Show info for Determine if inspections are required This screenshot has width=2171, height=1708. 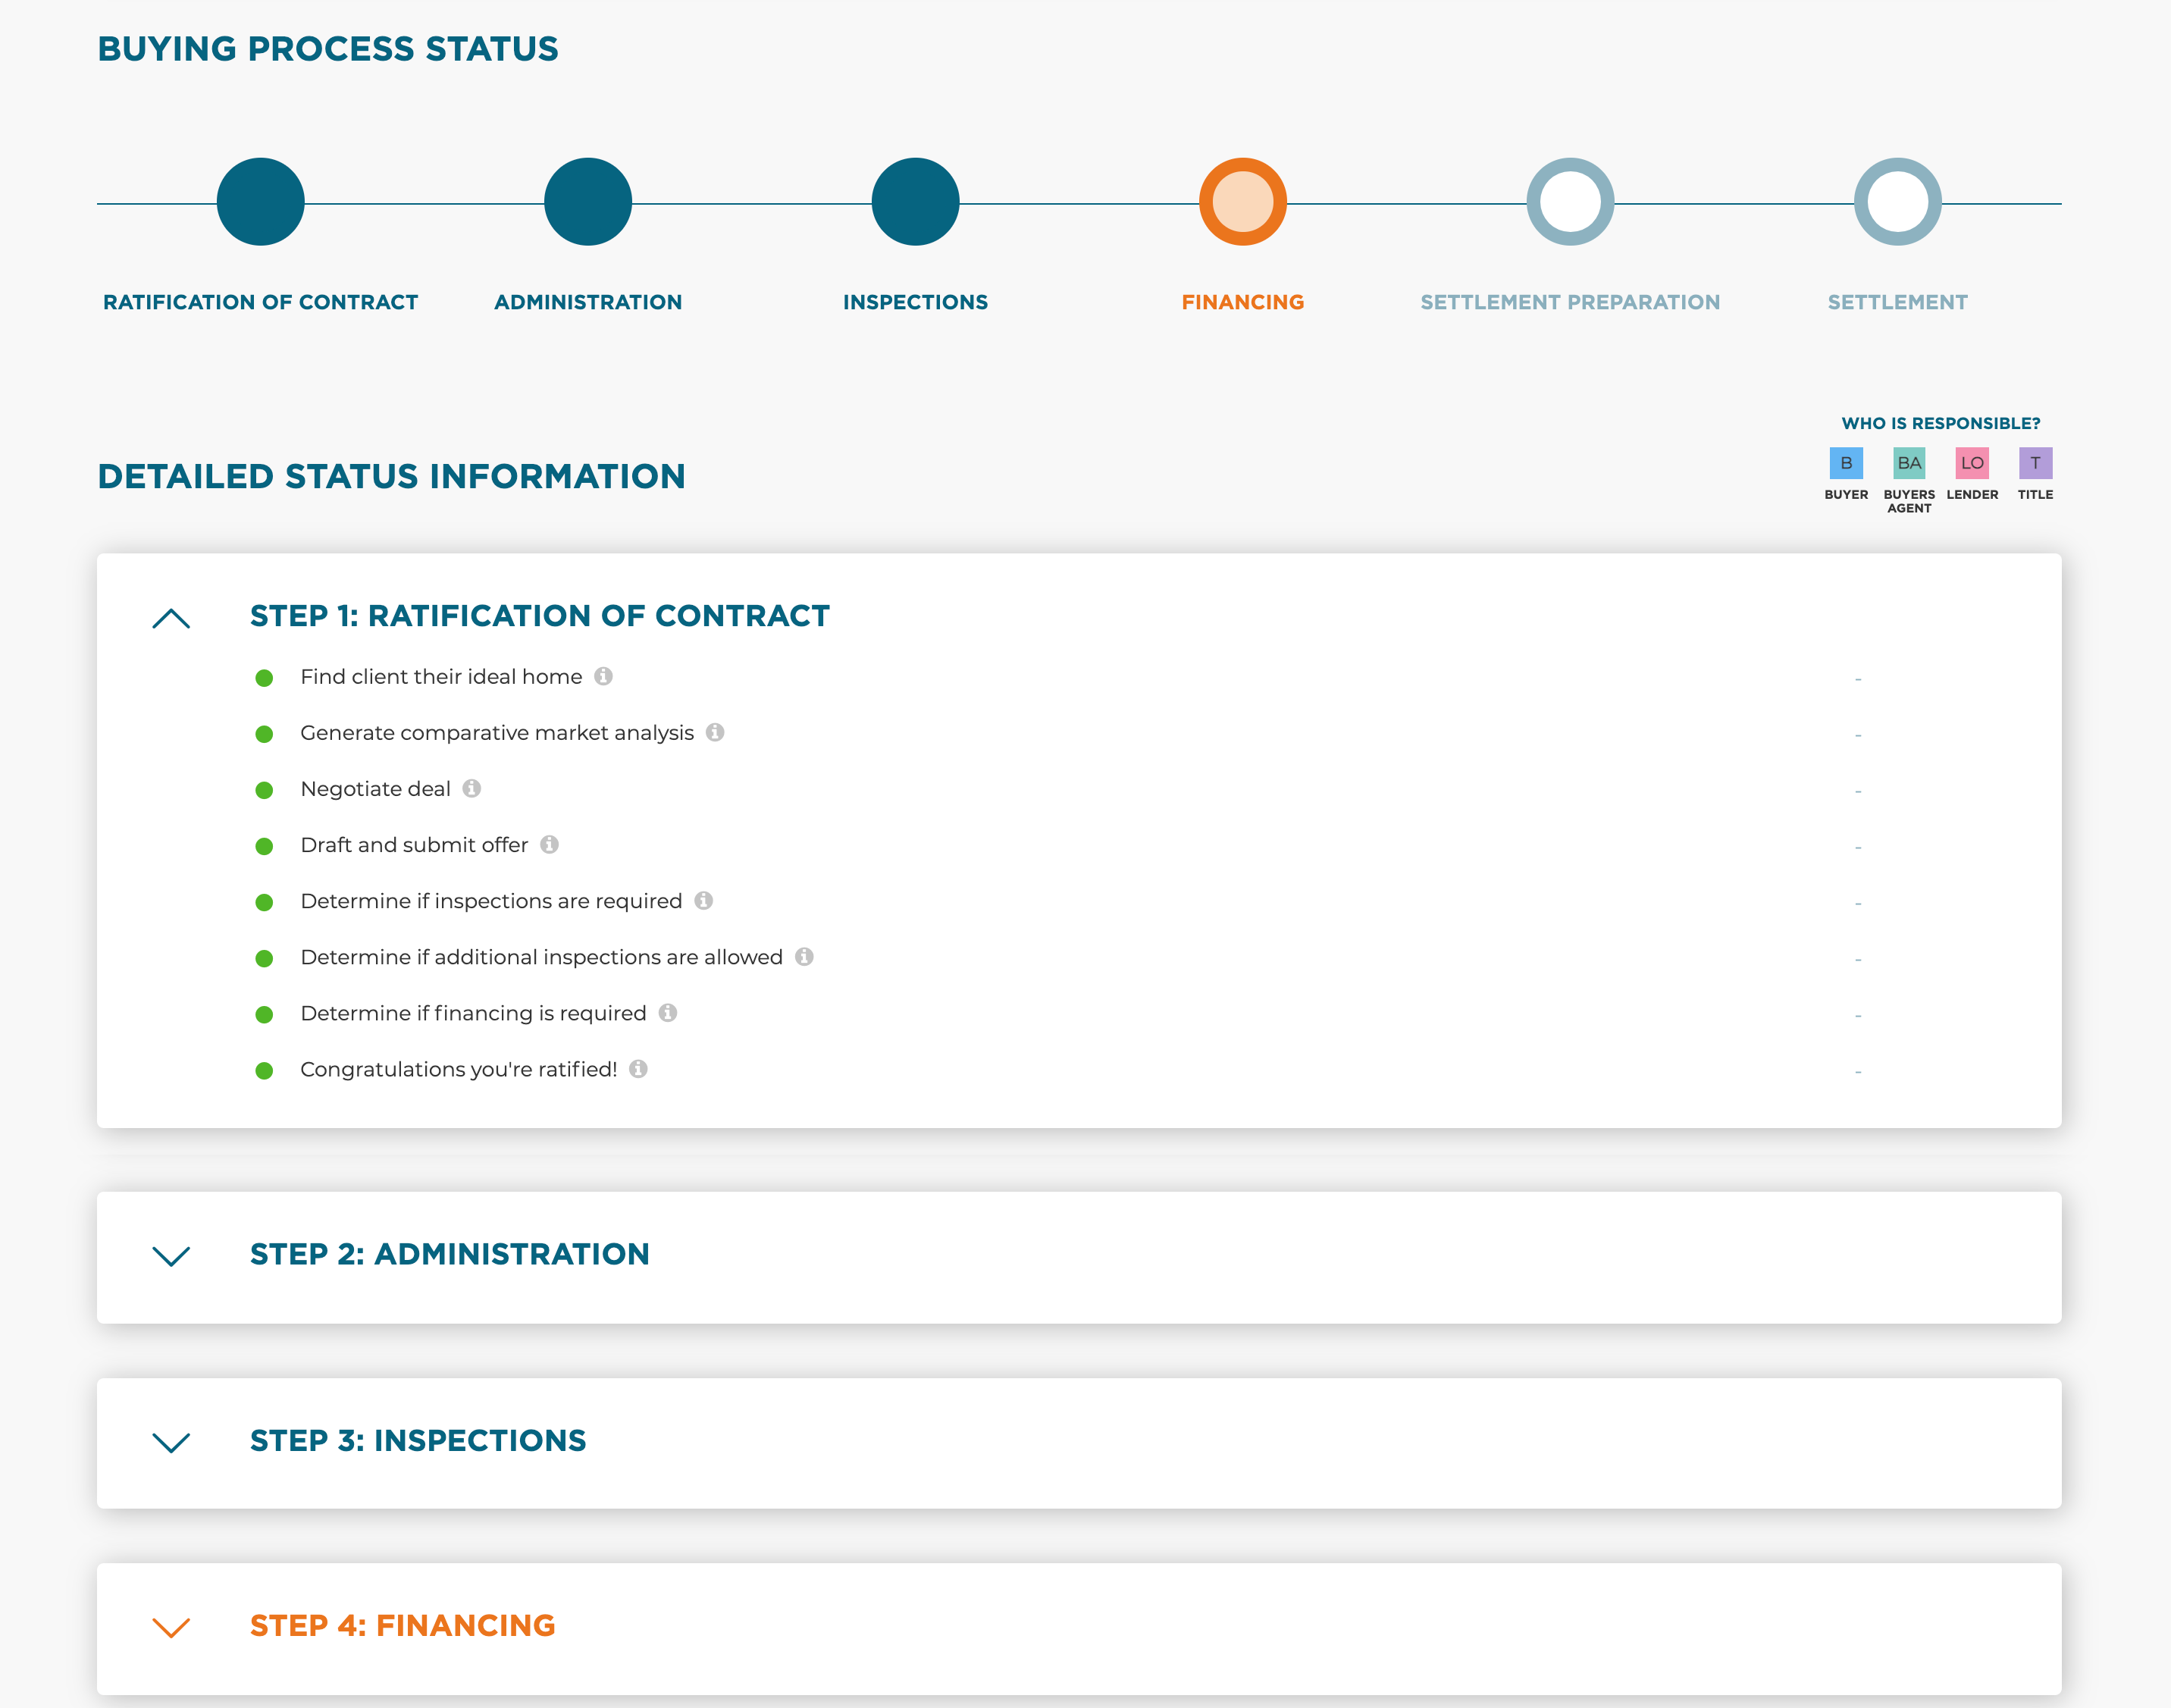coord(704,900)
